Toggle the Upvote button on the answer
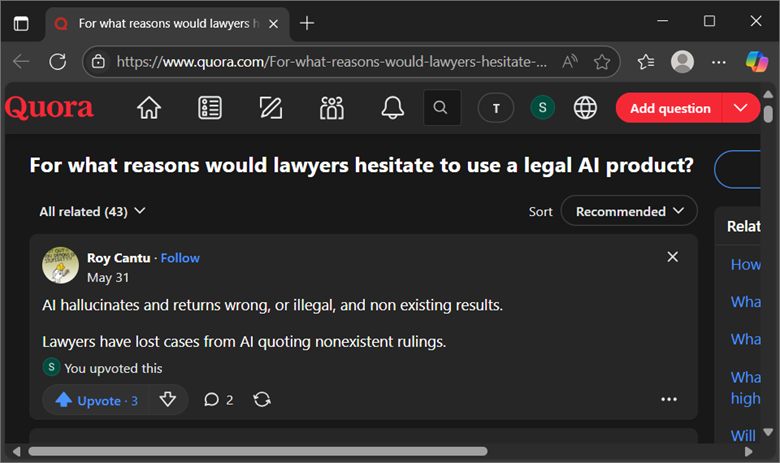 point(96,400)
